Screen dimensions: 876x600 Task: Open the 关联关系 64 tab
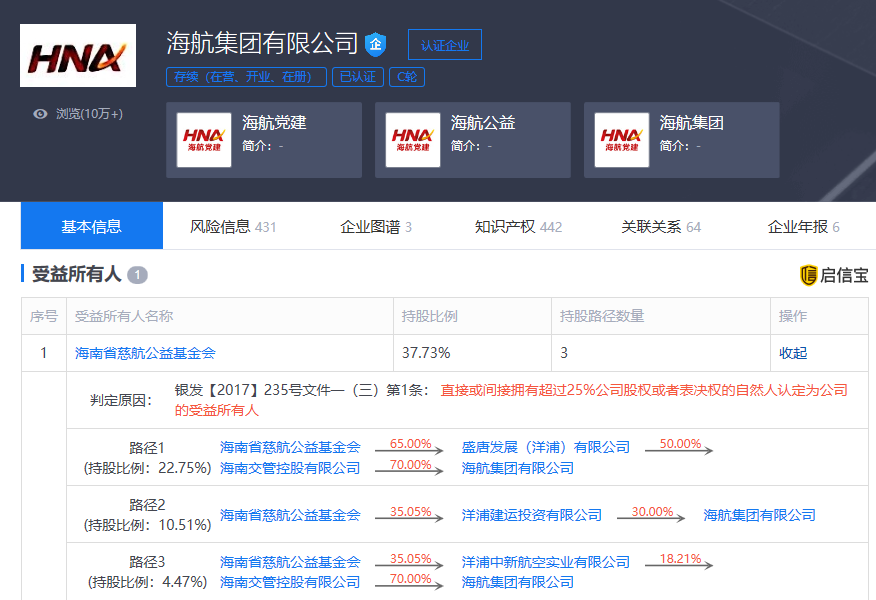(x=661, y=226)
